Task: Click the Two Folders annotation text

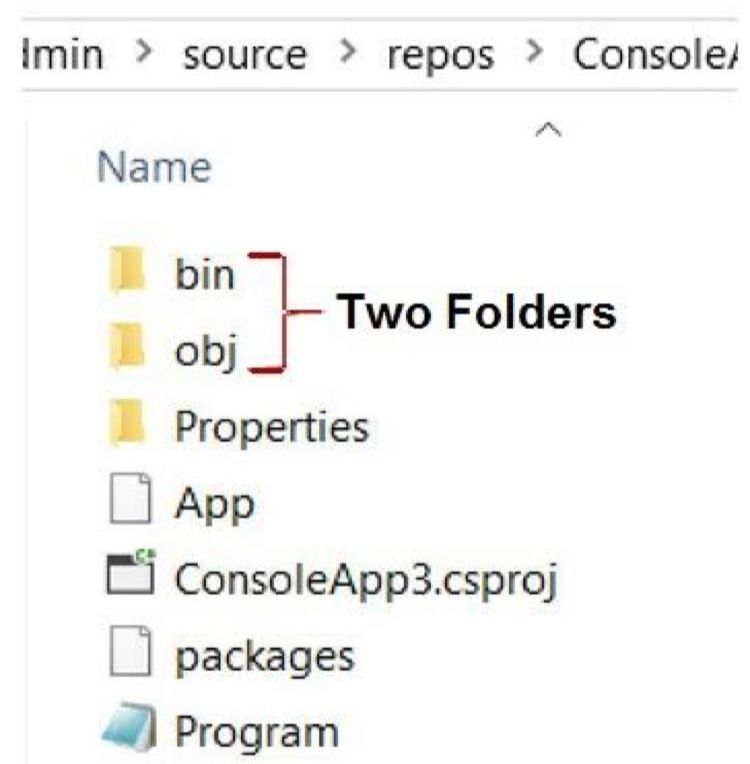Action: tap(477, 312)
